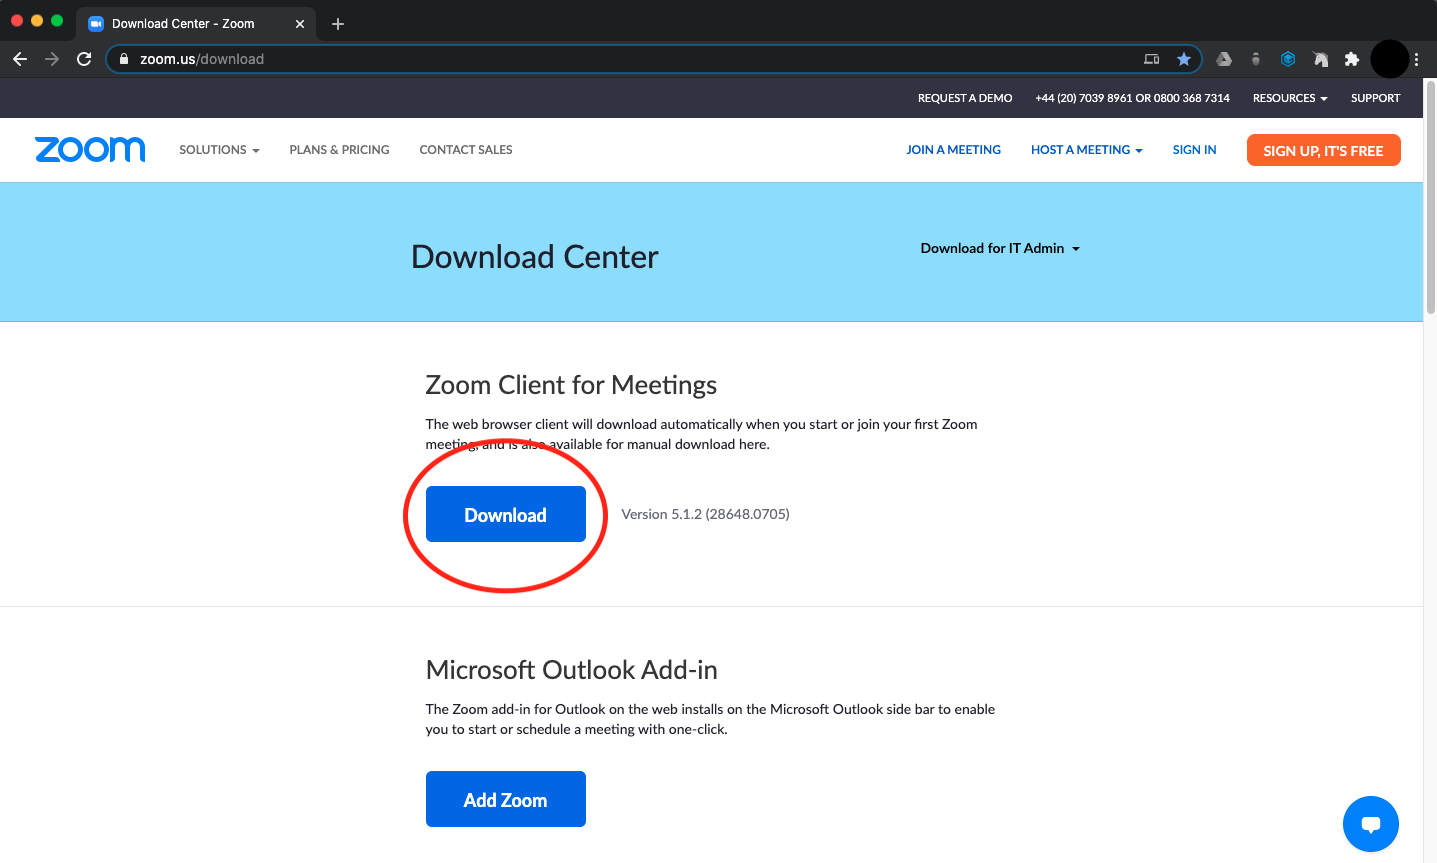Expand the Resources dropdown
The width and height of the screenshot is (1437, 863).
[x=1290, y=98]
